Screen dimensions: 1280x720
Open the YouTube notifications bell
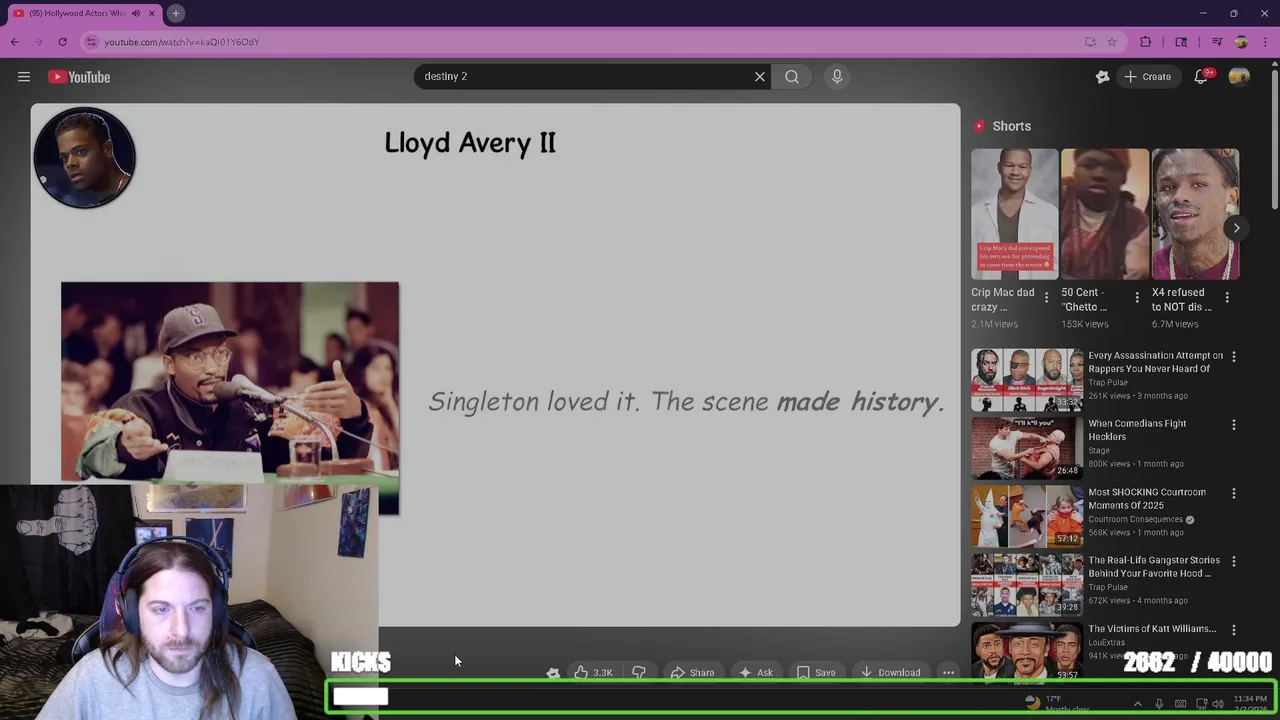[x=1201, y=77]
